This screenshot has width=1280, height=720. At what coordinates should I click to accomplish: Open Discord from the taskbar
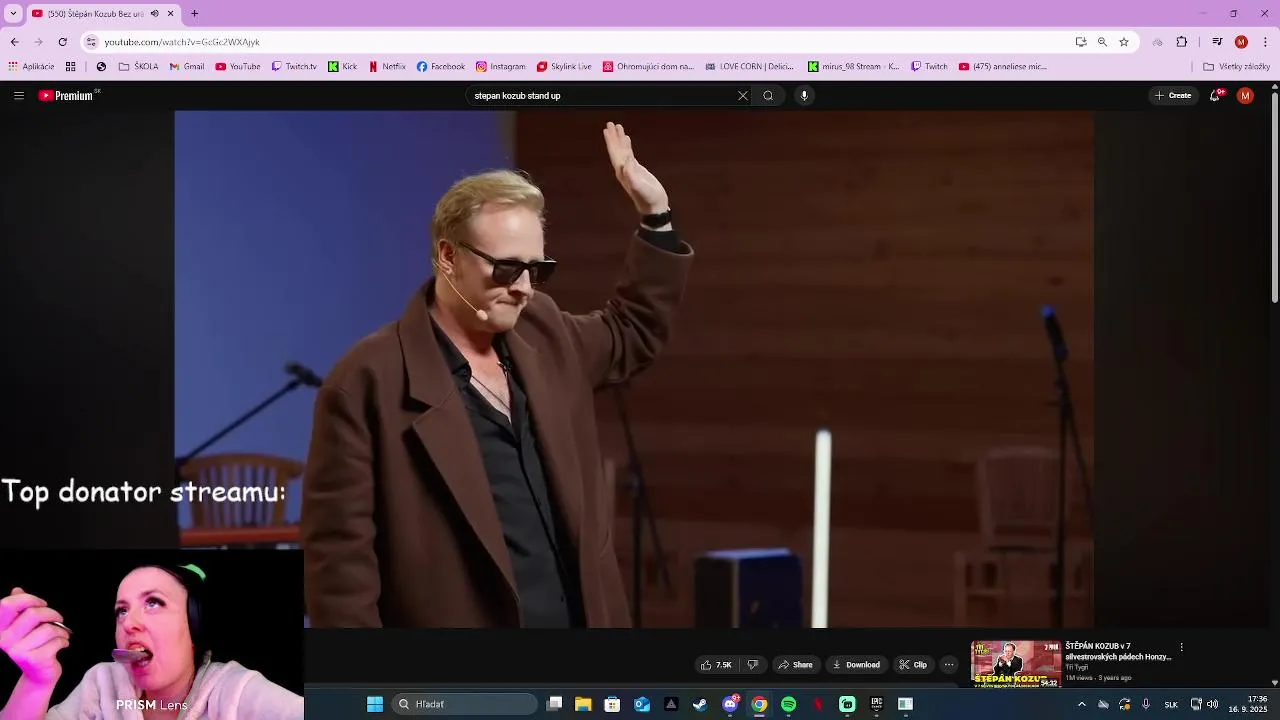tap(730, 704)
